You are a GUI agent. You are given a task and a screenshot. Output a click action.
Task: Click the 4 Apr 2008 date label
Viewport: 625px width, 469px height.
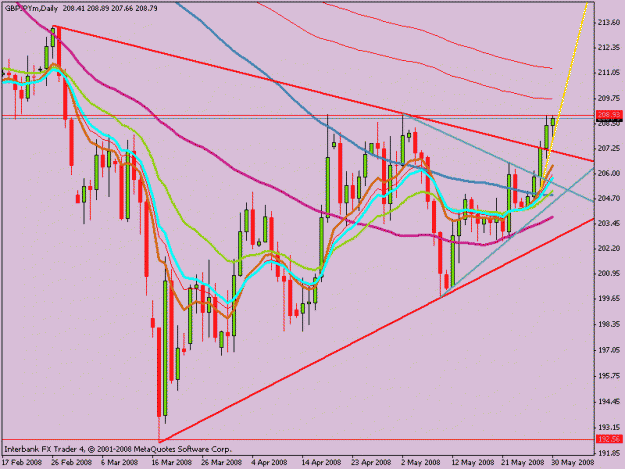(269, 462)
